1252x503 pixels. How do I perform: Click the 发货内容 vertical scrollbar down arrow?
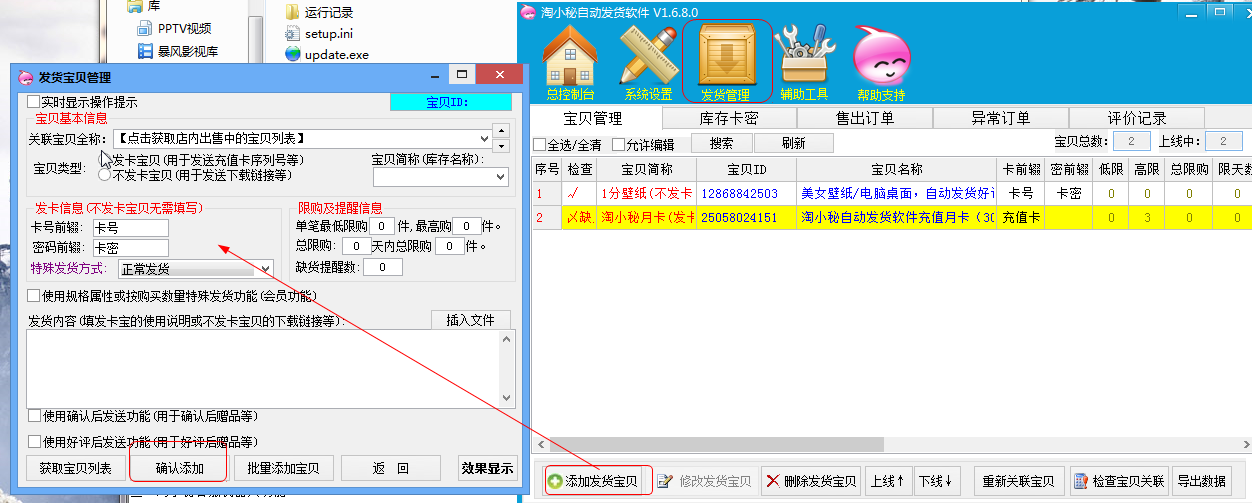click(507, 399)
